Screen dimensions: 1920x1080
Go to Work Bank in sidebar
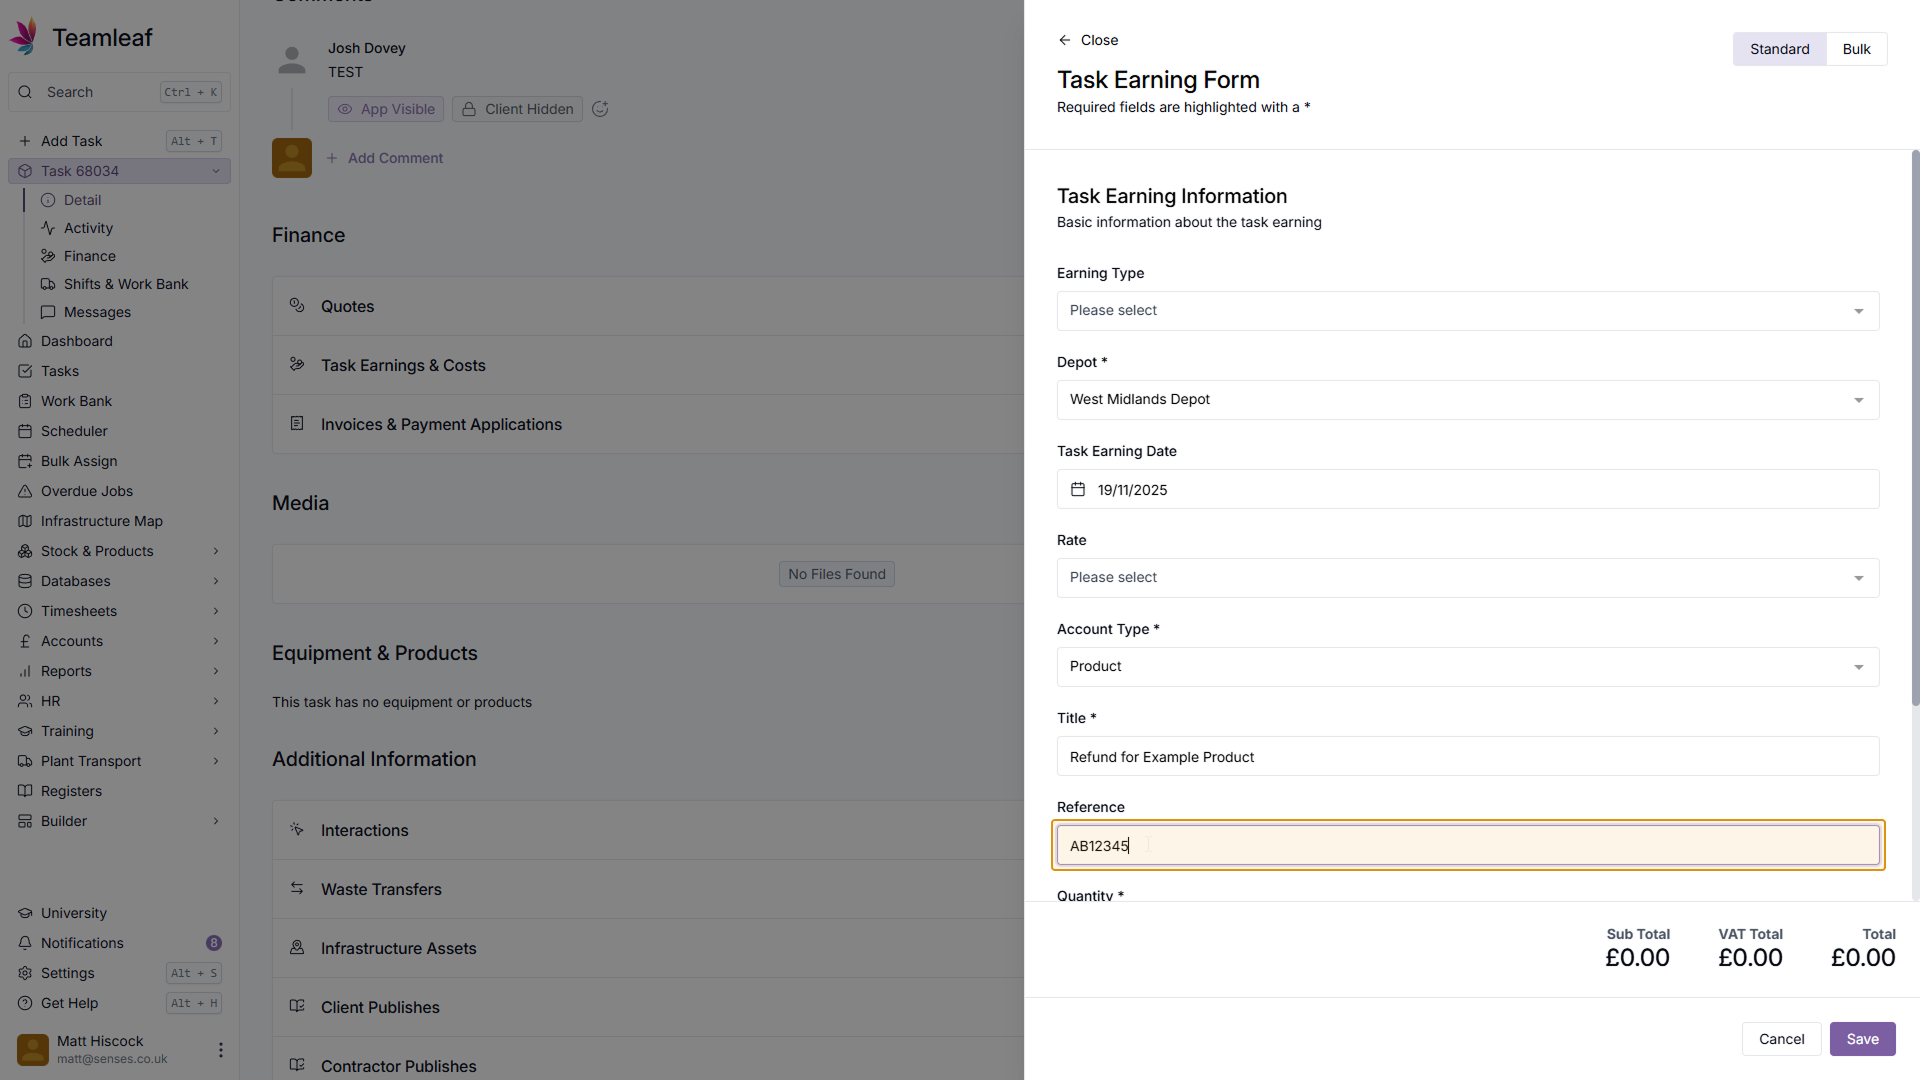point(76,401)
